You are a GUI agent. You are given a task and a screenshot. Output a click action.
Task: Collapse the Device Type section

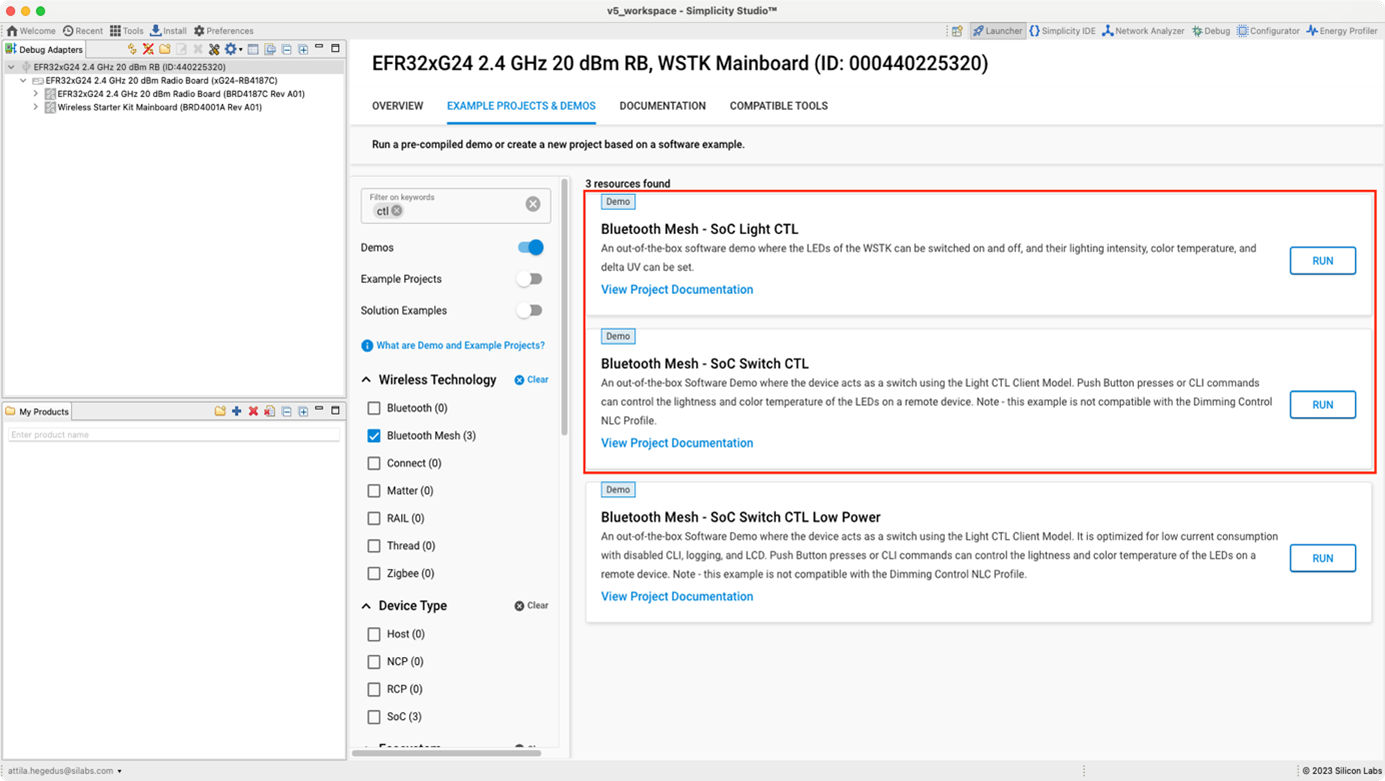pyautogui.click(x=366, y=605)
